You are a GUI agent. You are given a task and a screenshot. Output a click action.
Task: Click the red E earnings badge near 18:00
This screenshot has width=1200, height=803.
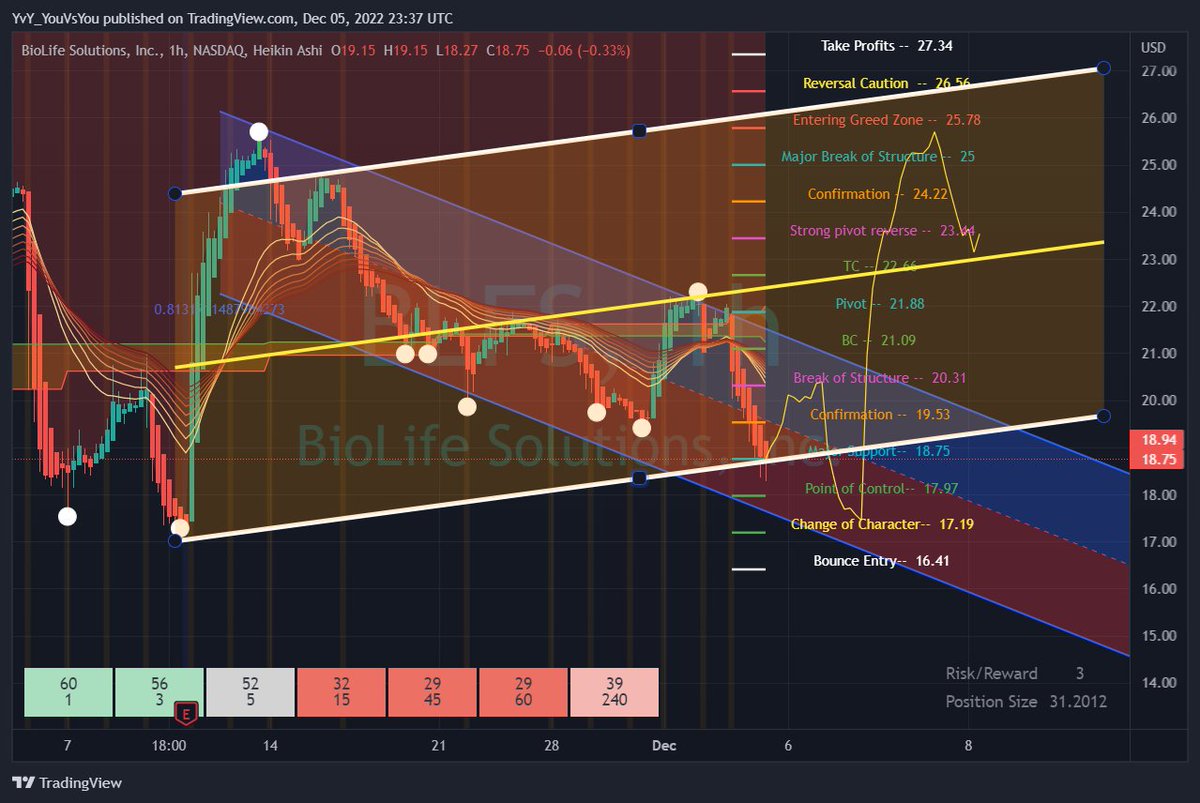click(186, 714)
